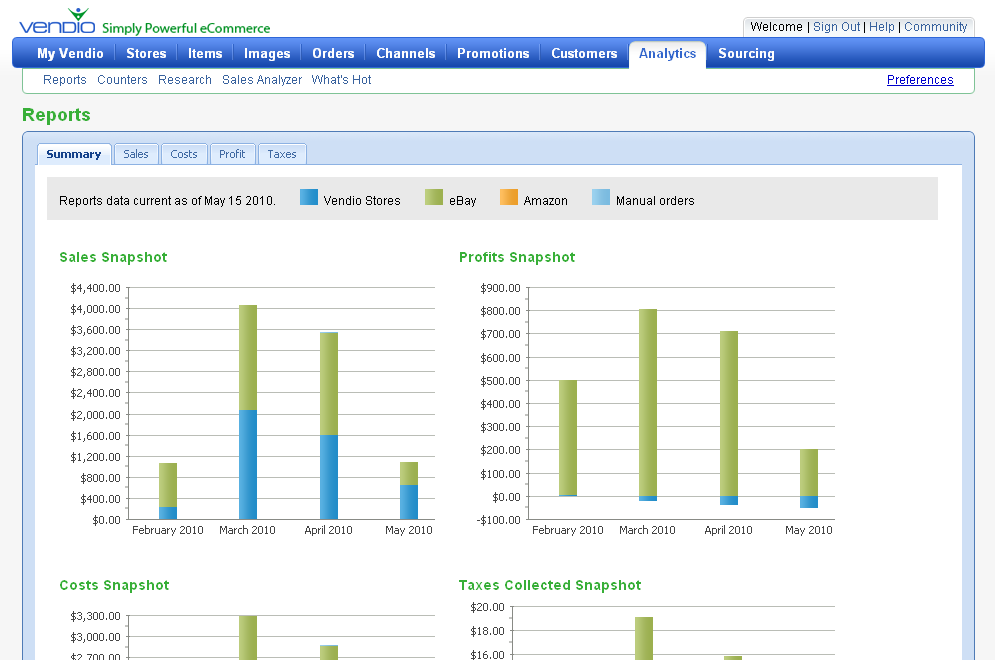Open the What's Hot link
Viewport: 995px width, 660px height.
[341, 80]
